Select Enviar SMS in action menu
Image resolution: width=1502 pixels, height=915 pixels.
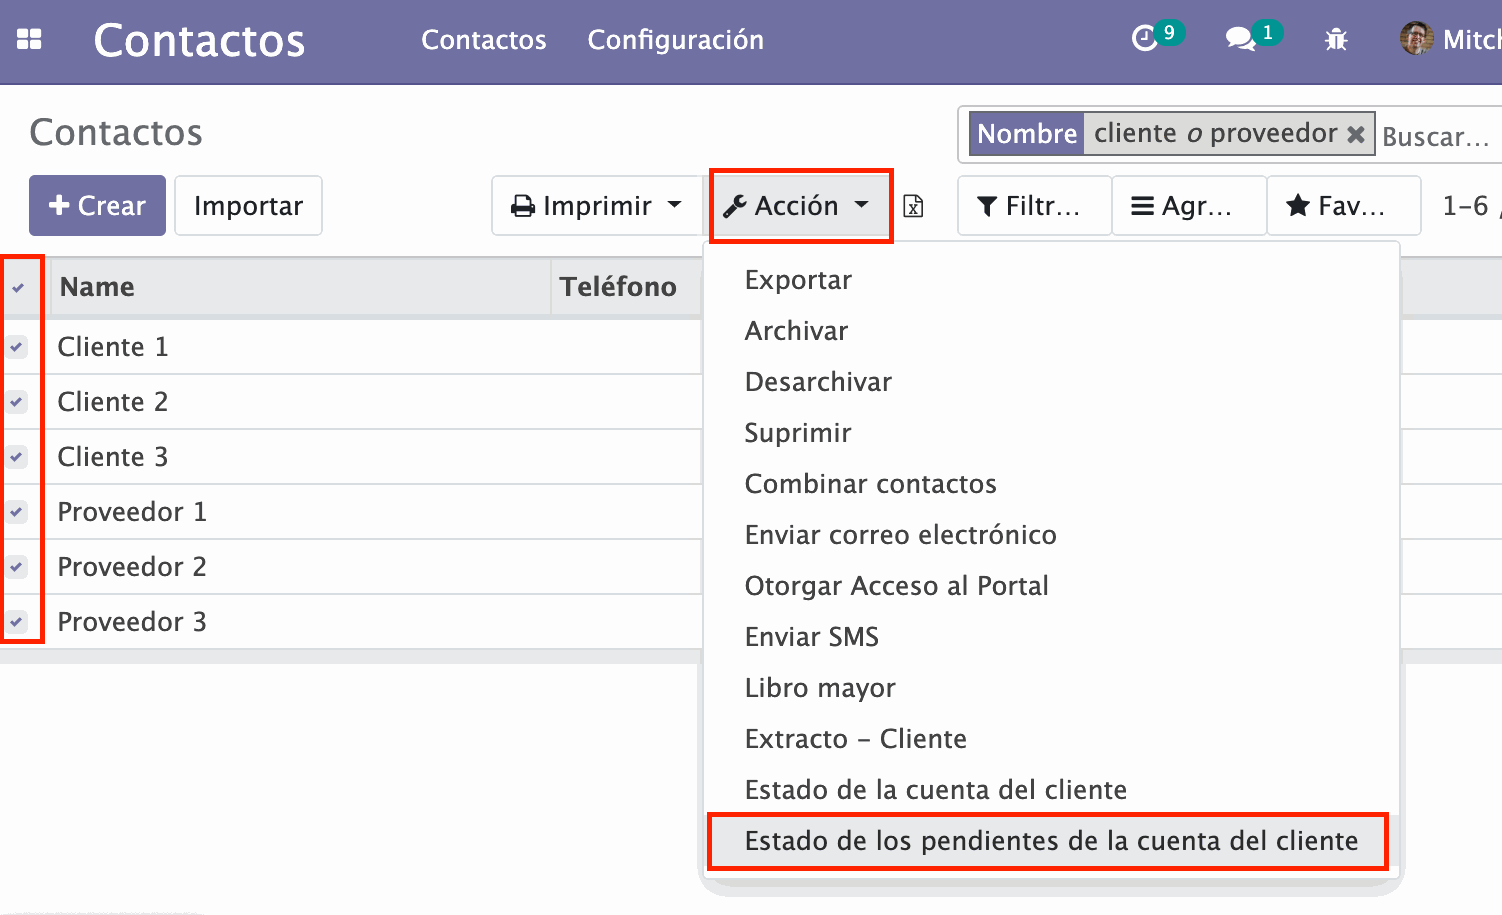click(x=811, y=637)
